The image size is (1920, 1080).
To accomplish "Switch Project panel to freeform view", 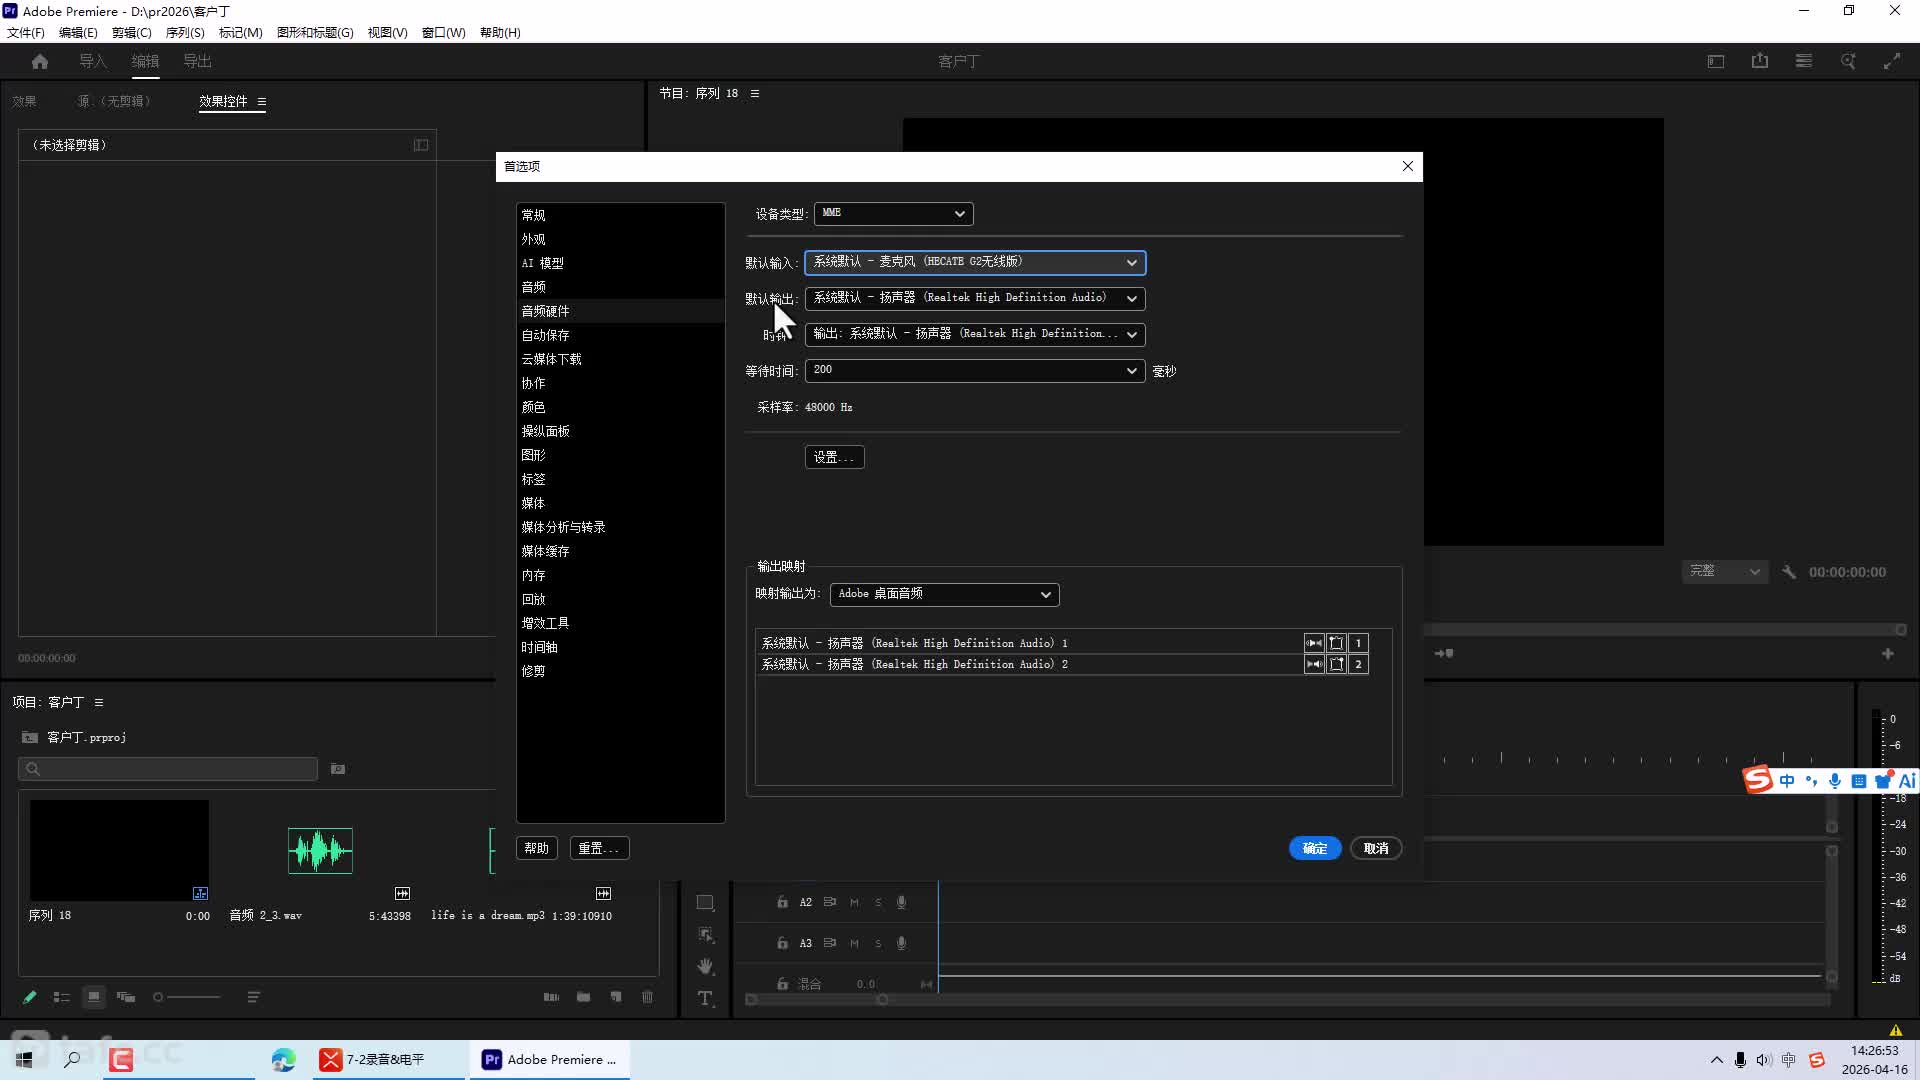I will [126, 997].
